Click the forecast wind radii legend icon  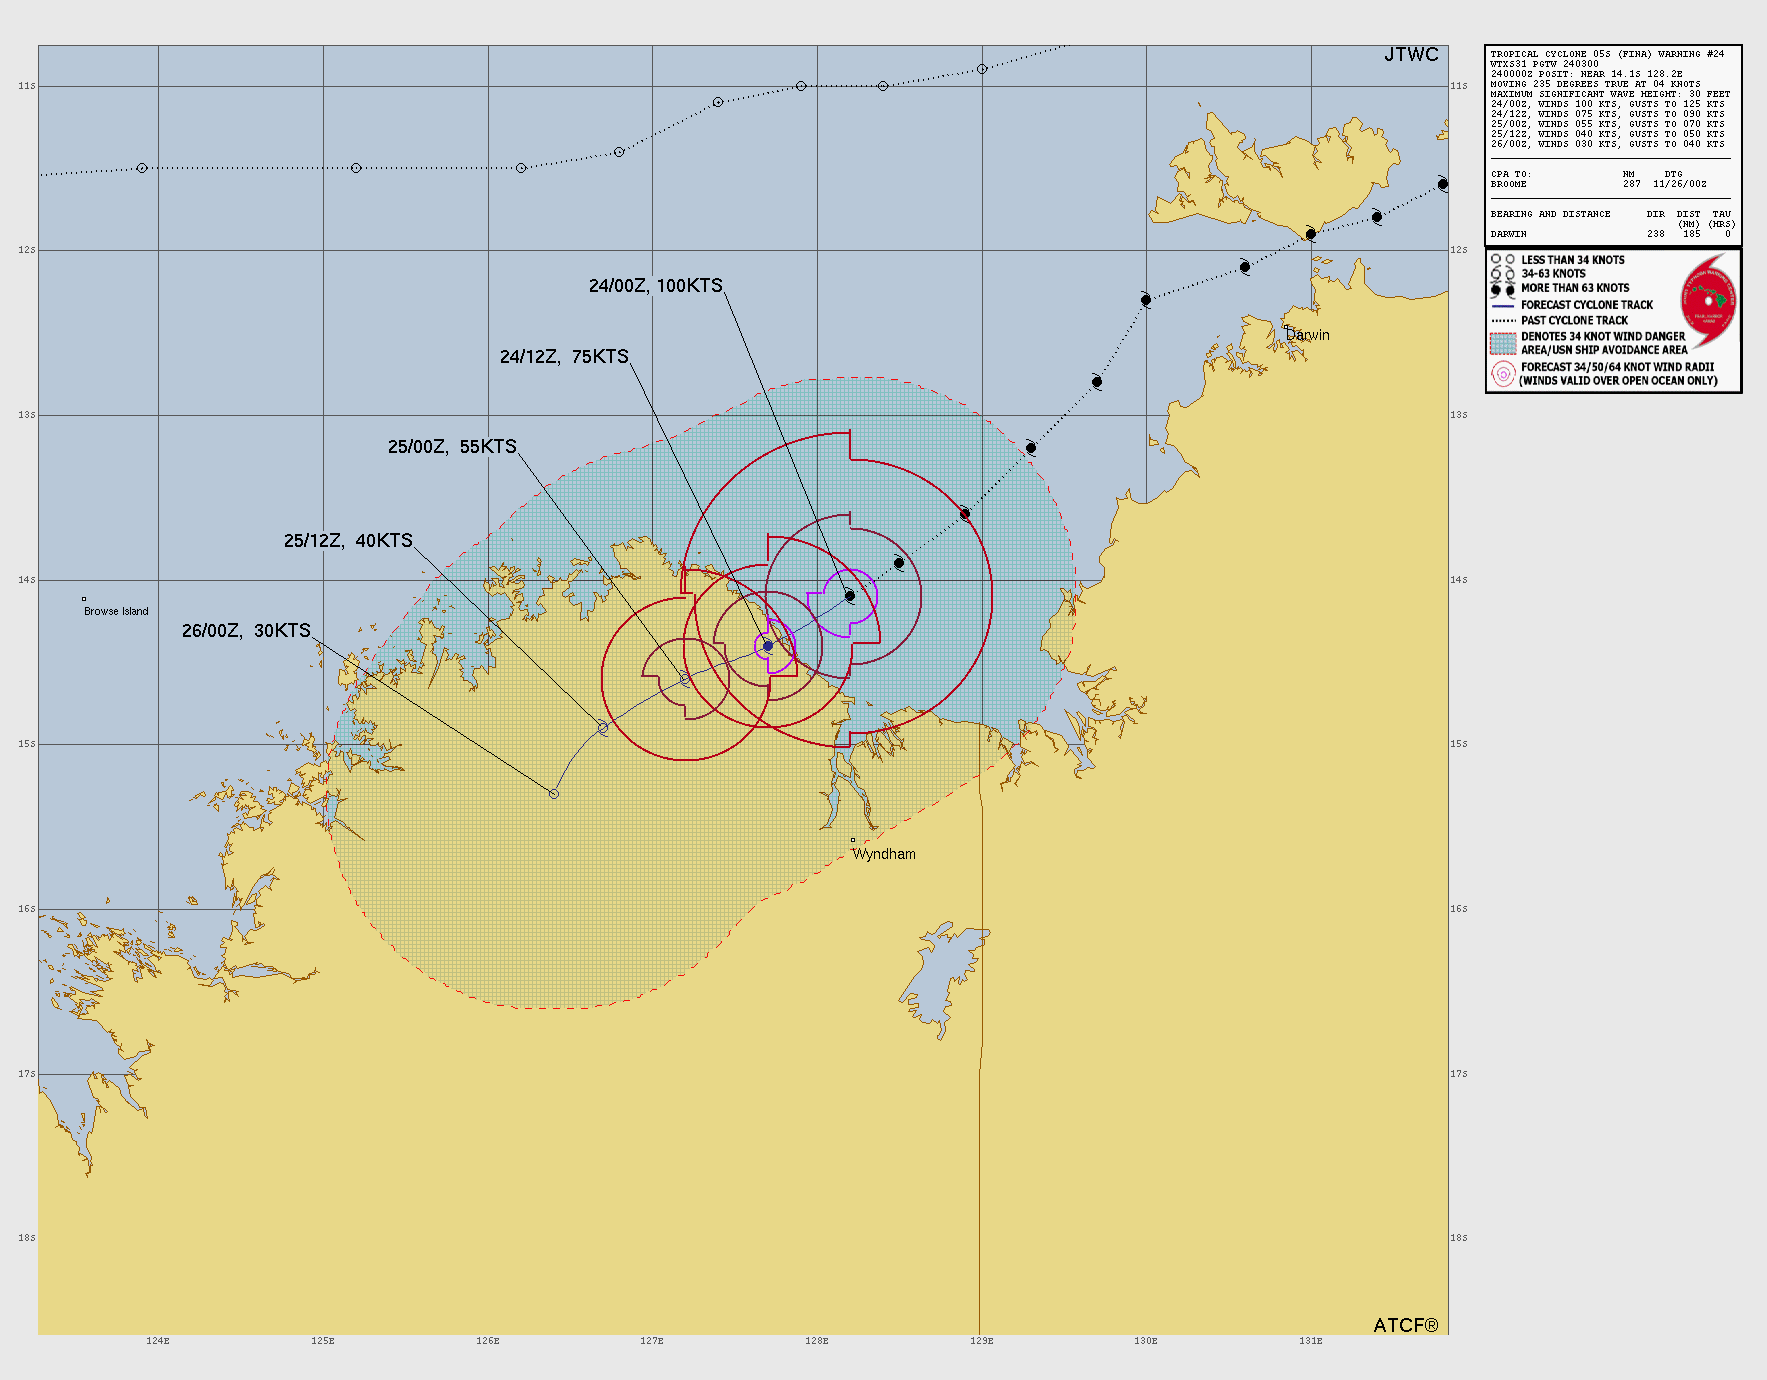click(x=1503, y=374)
